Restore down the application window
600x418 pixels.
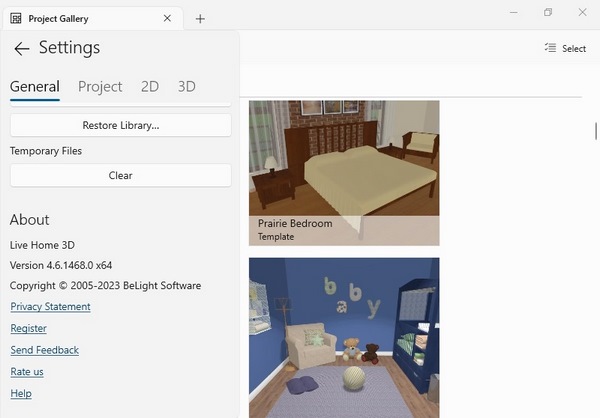coord(548,12)
